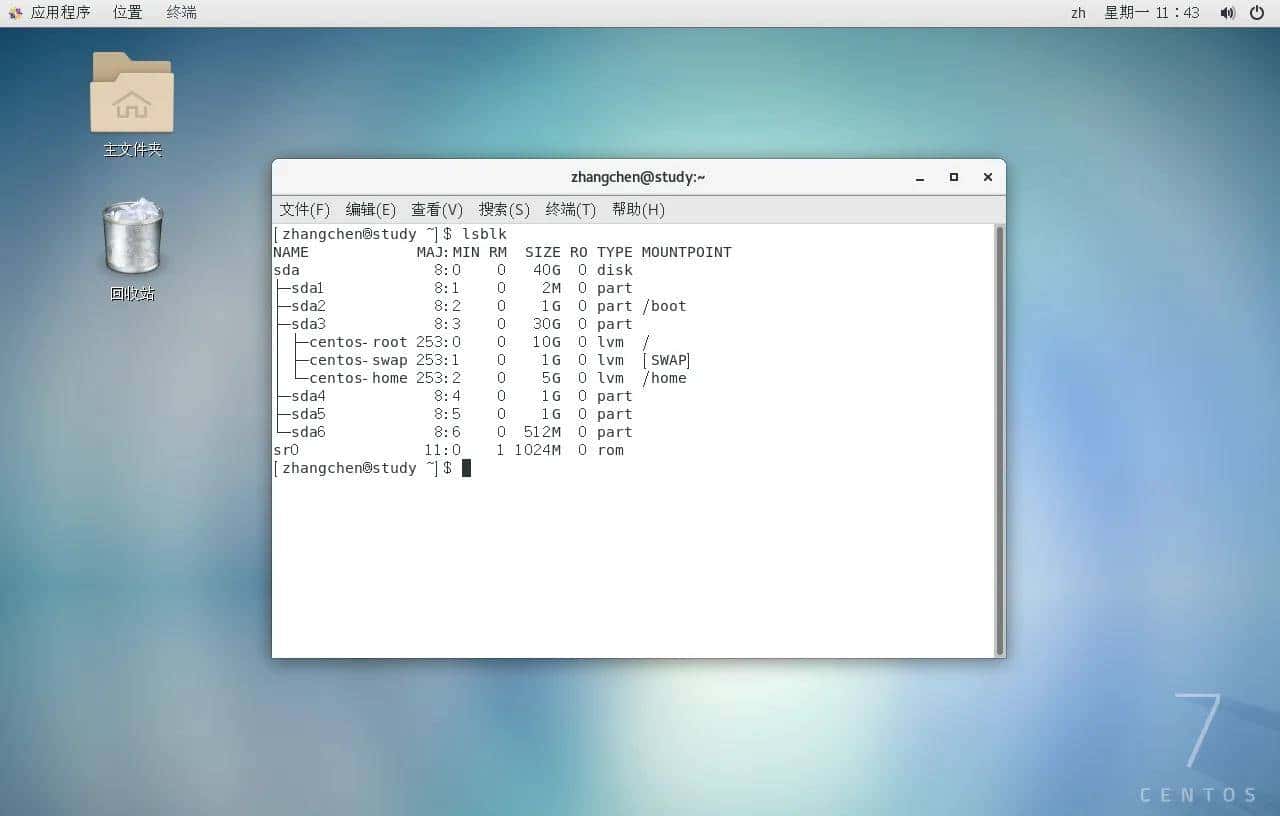Click the sda5 partition name
The width and height of the screenshot is (1280, 816).
pyautogui.click(x=308, y=414)
